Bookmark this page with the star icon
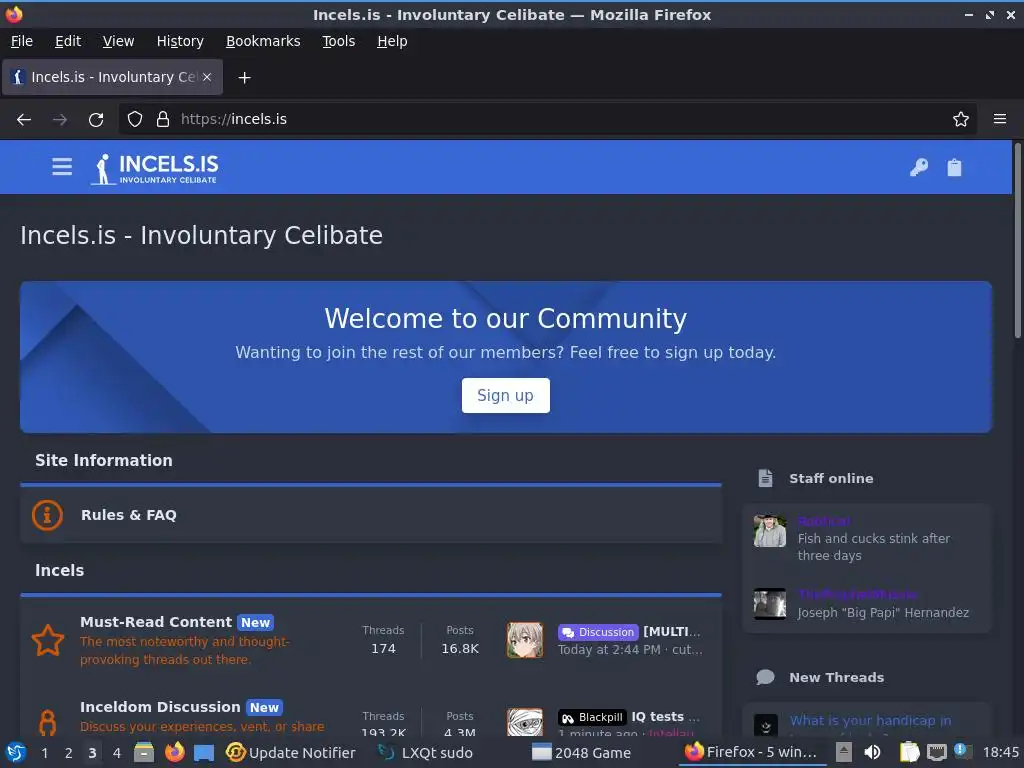 point(961,120)
